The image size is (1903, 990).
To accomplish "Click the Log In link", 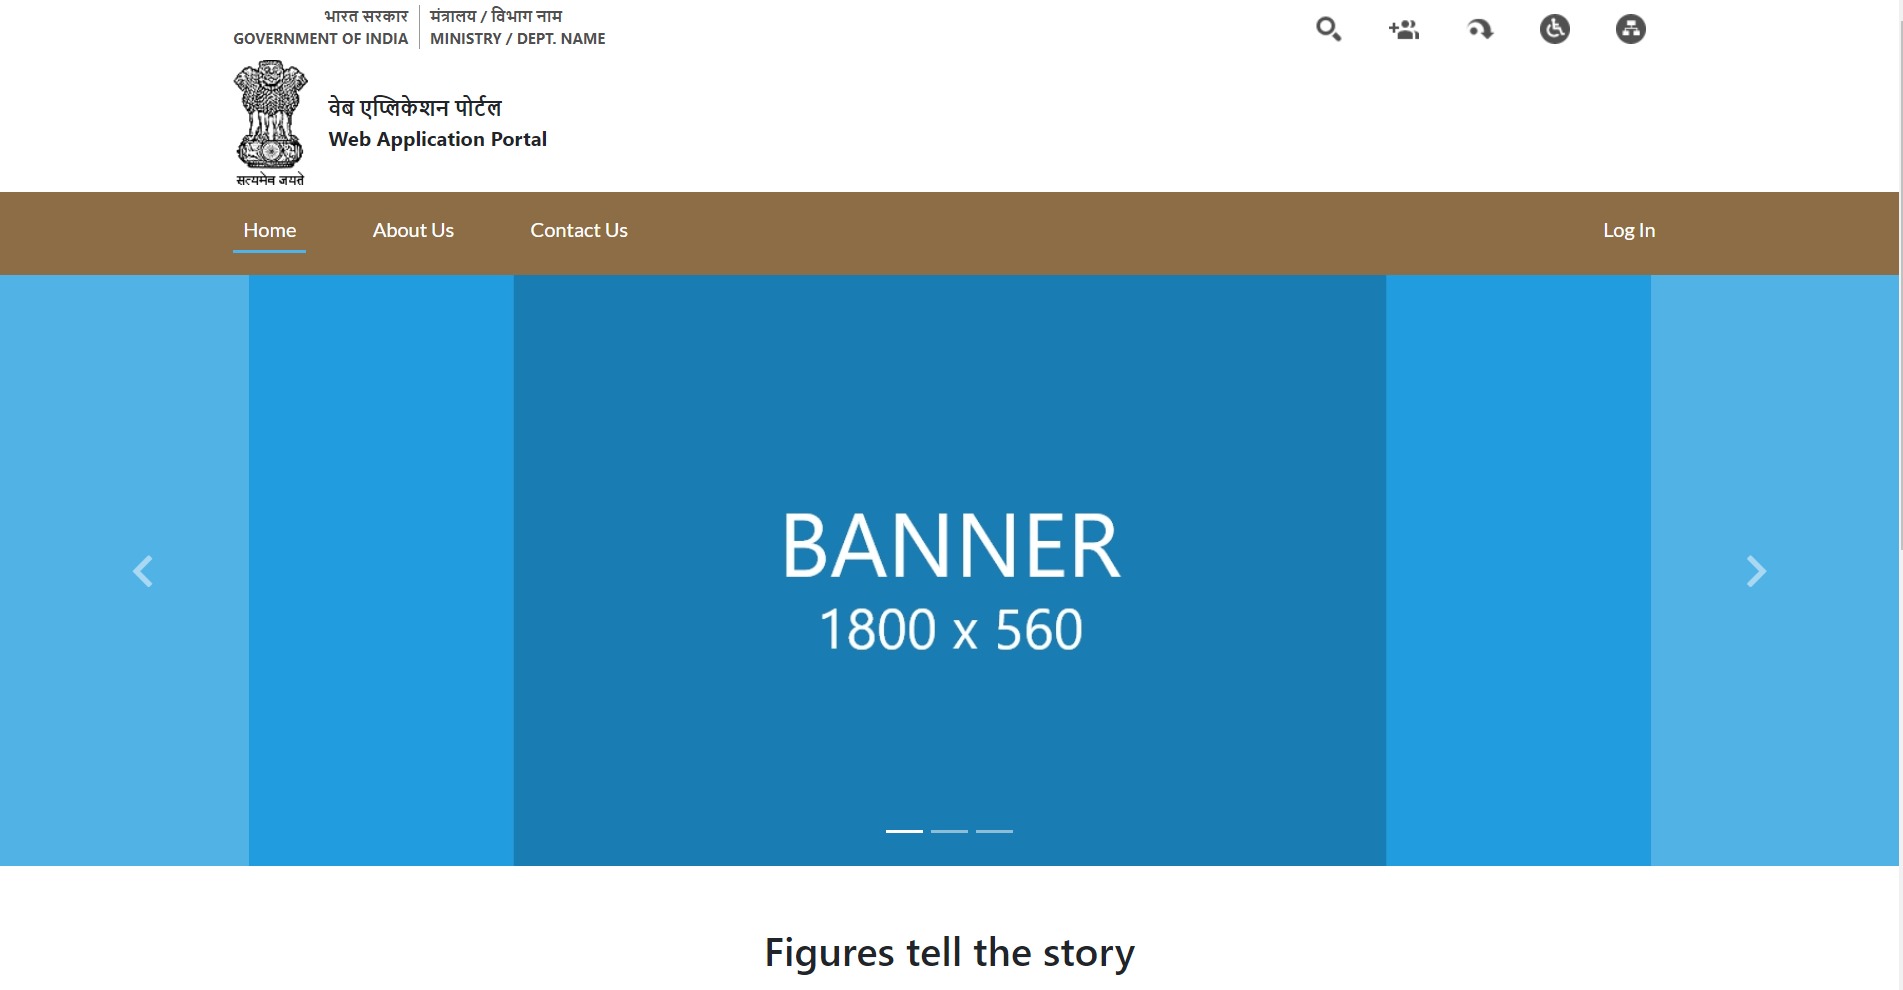I will click(x=1629, y=230).
